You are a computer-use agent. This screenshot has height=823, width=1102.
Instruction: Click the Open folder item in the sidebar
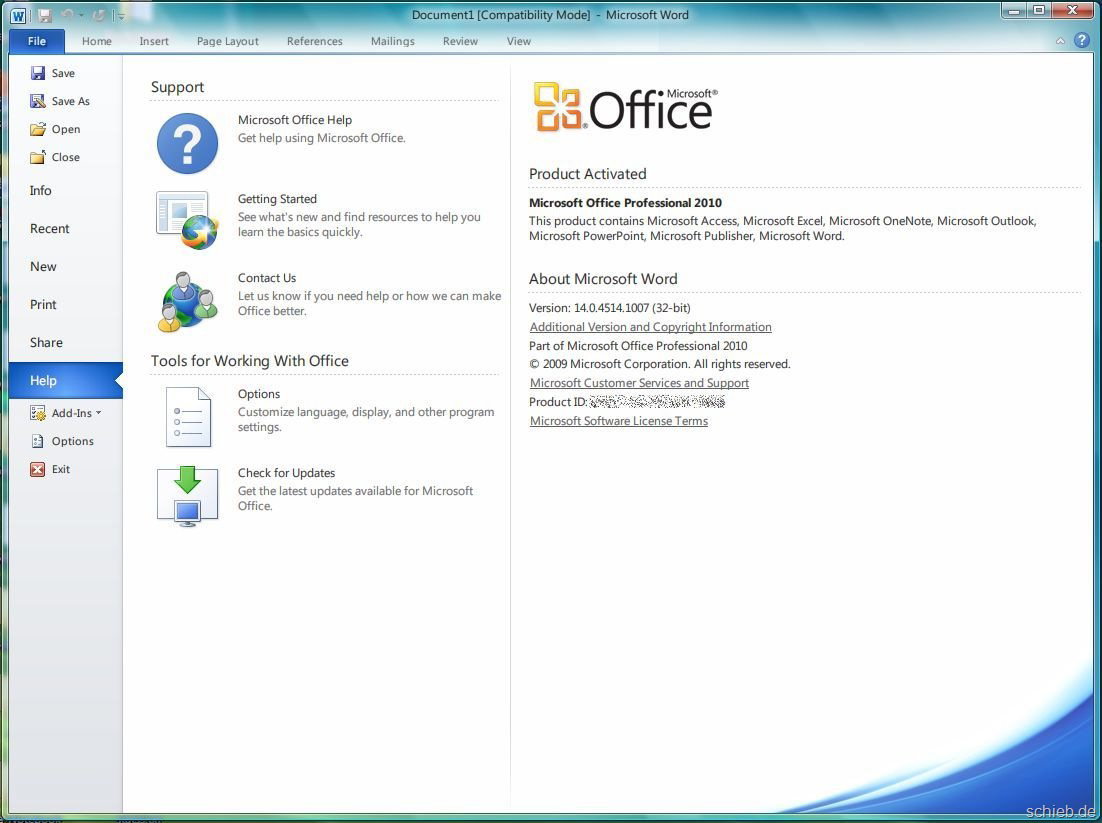tap(55, 129)
